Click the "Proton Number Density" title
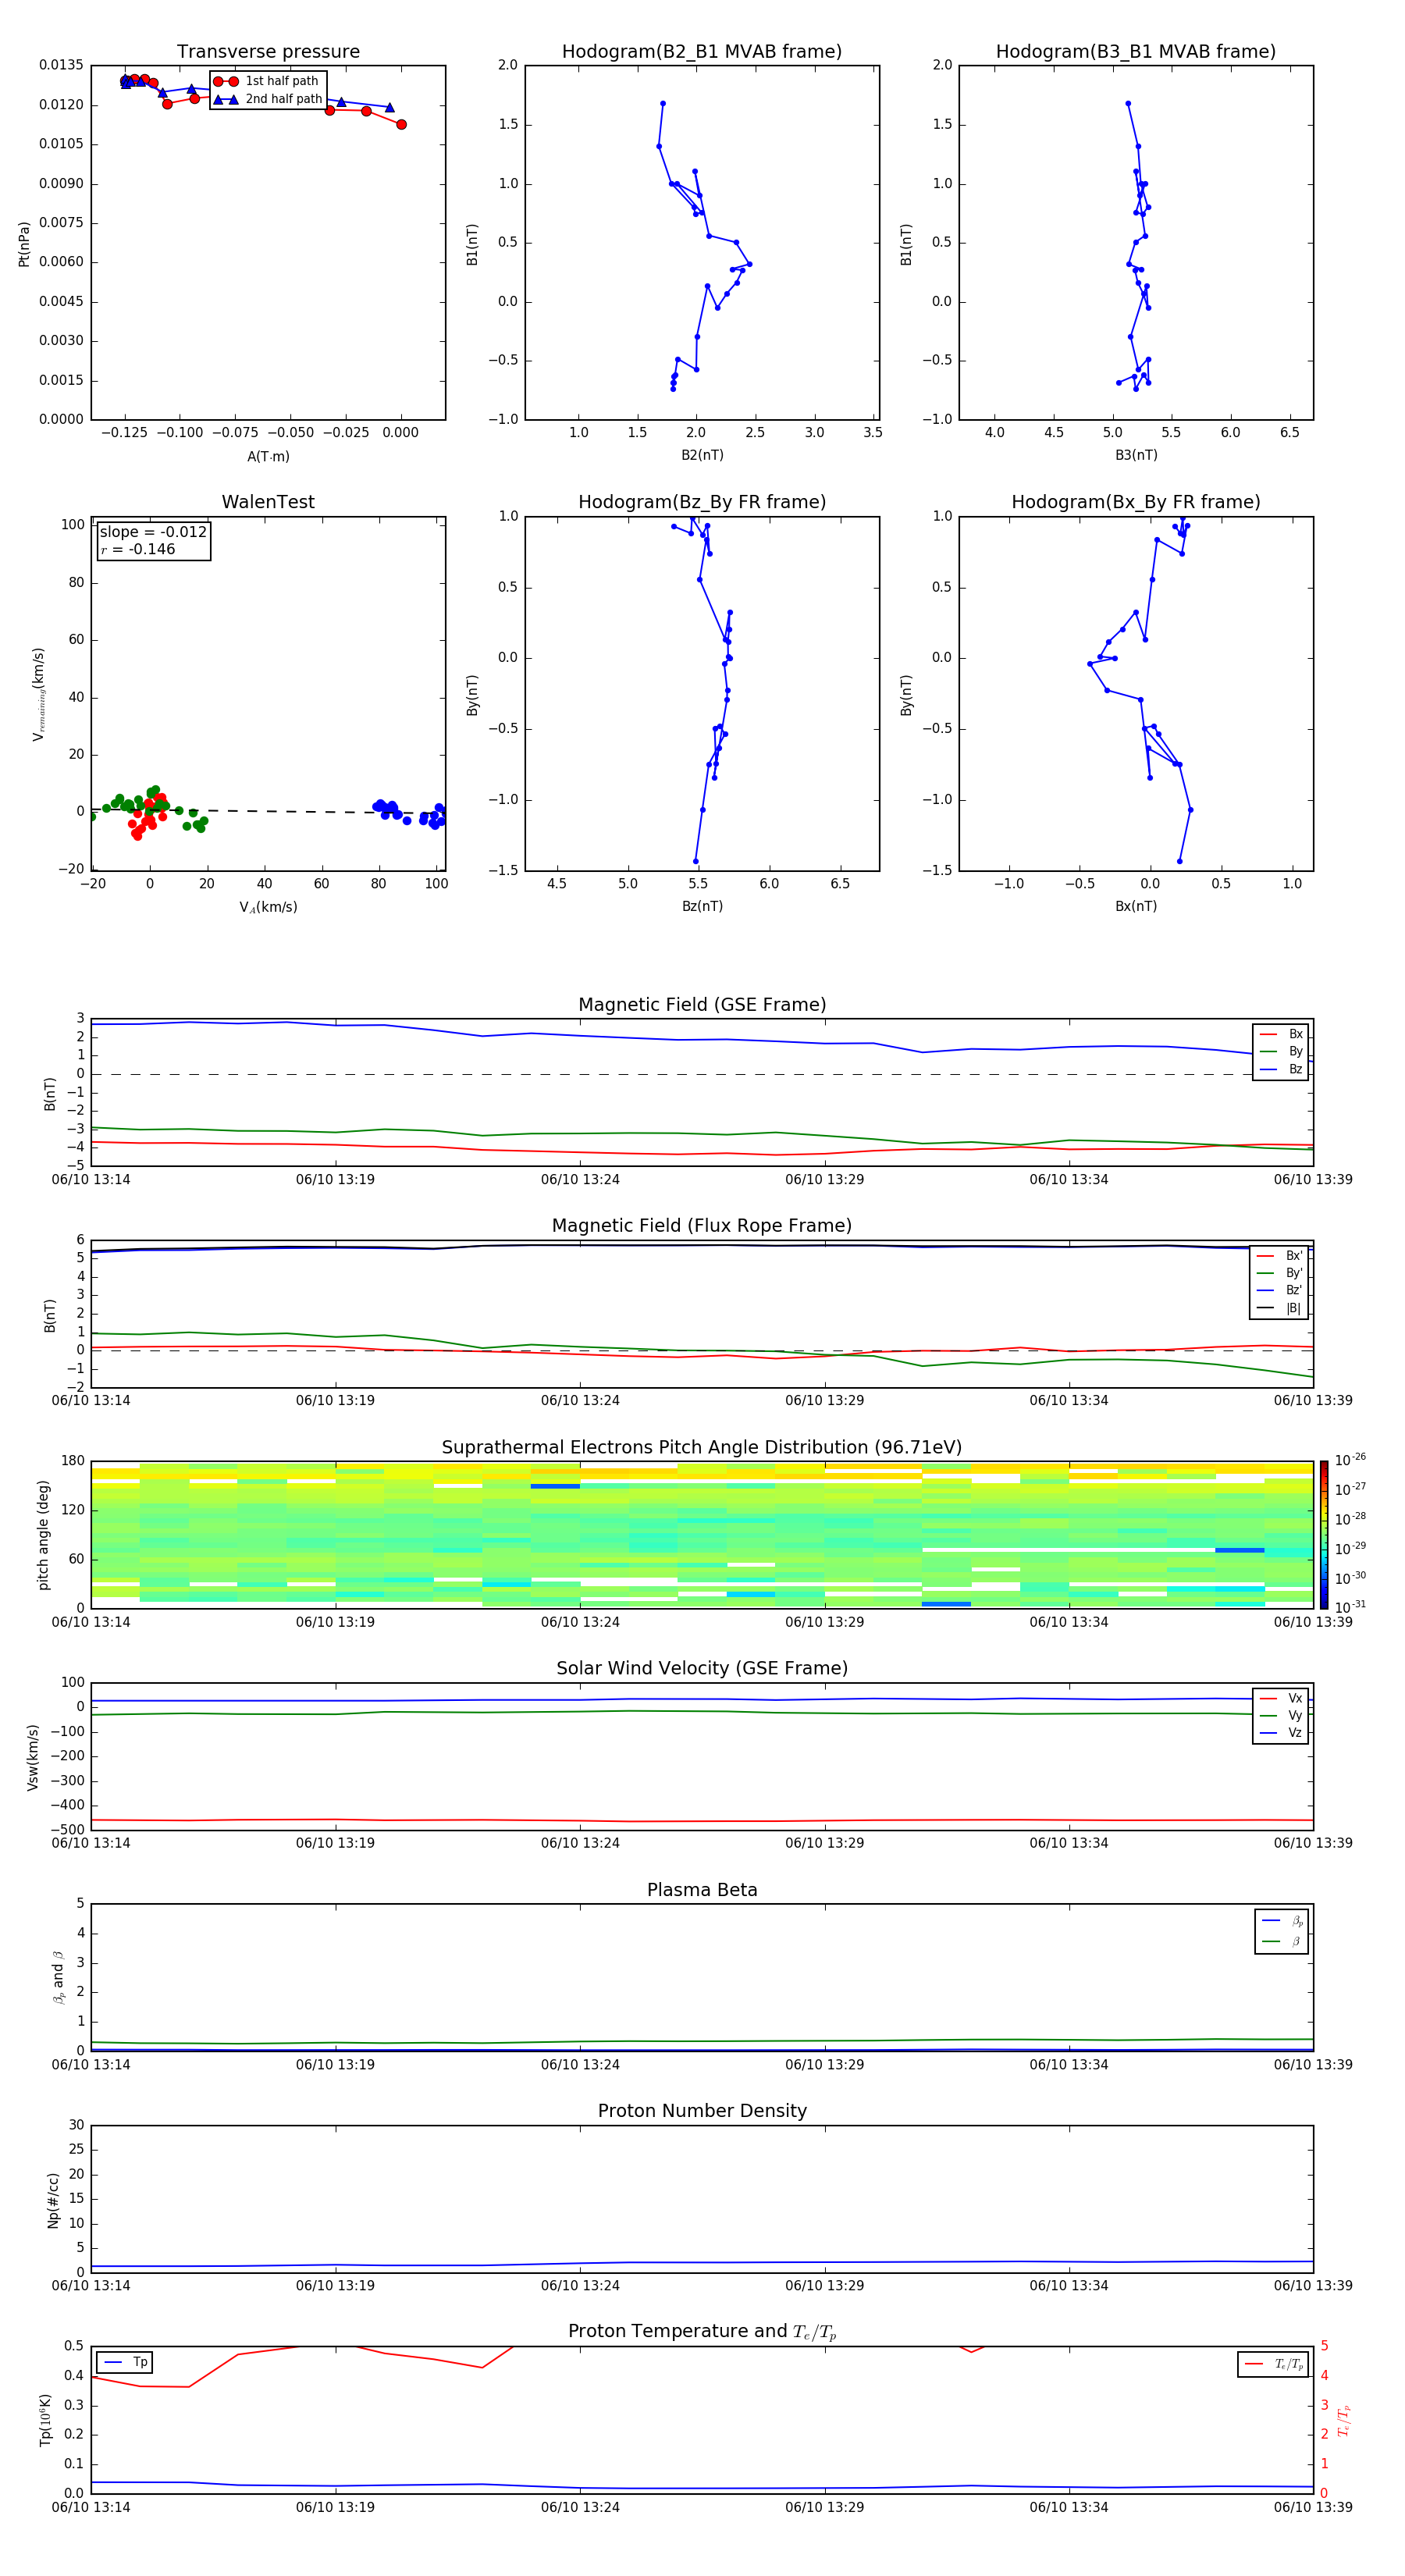This screenshot has height=2576, width=1405. 702,2111
